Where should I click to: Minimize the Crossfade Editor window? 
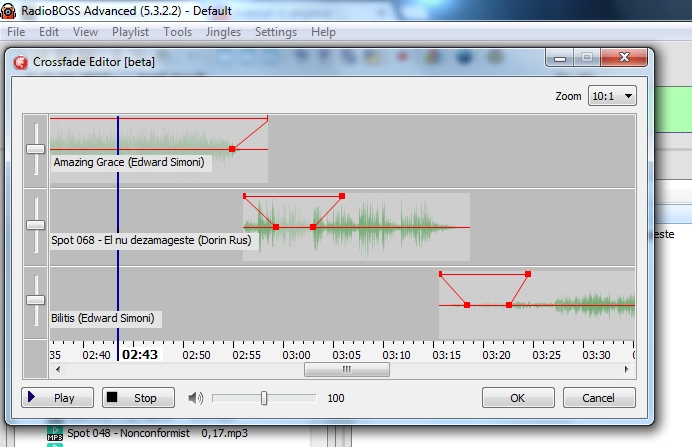tap(560, 57)
